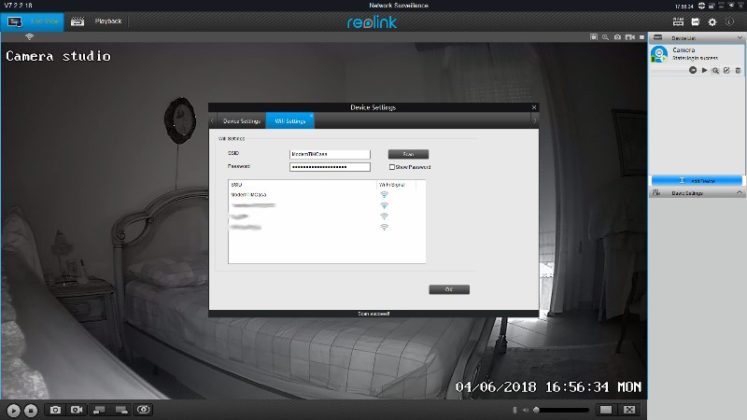Screen dimensions: 747x420
Task: Click the Camera device search icon
Action: coord(716,70)
